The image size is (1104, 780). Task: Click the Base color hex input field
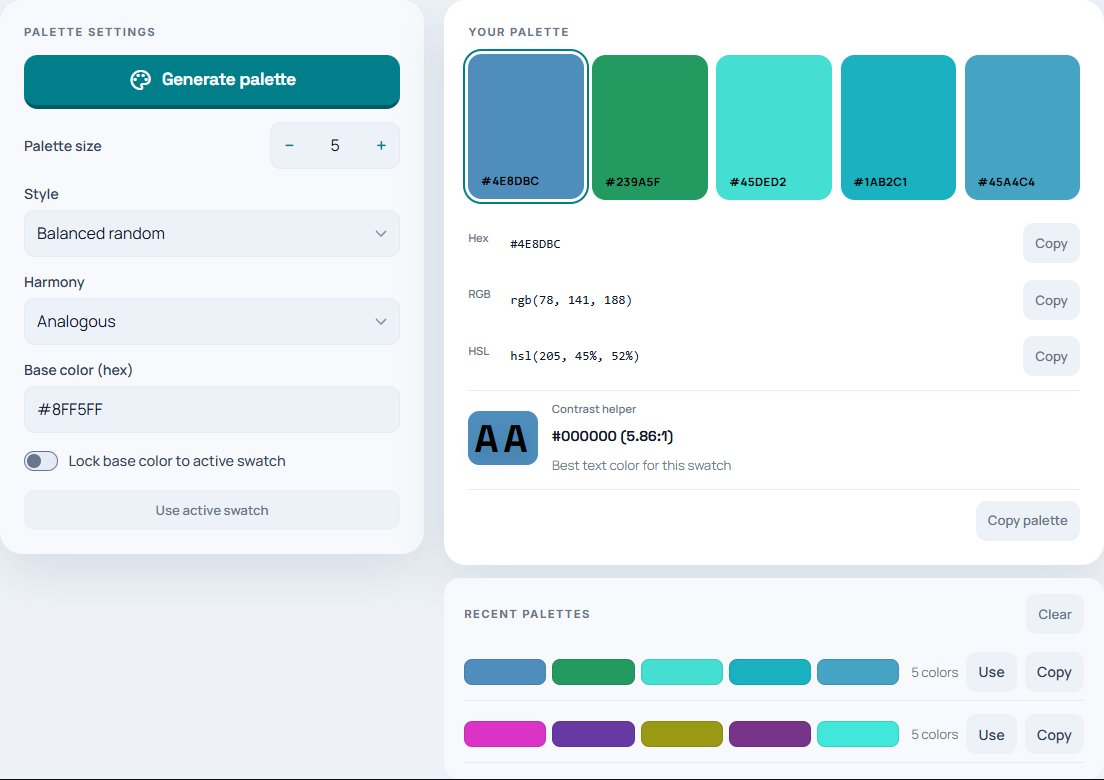pos(212,410)
